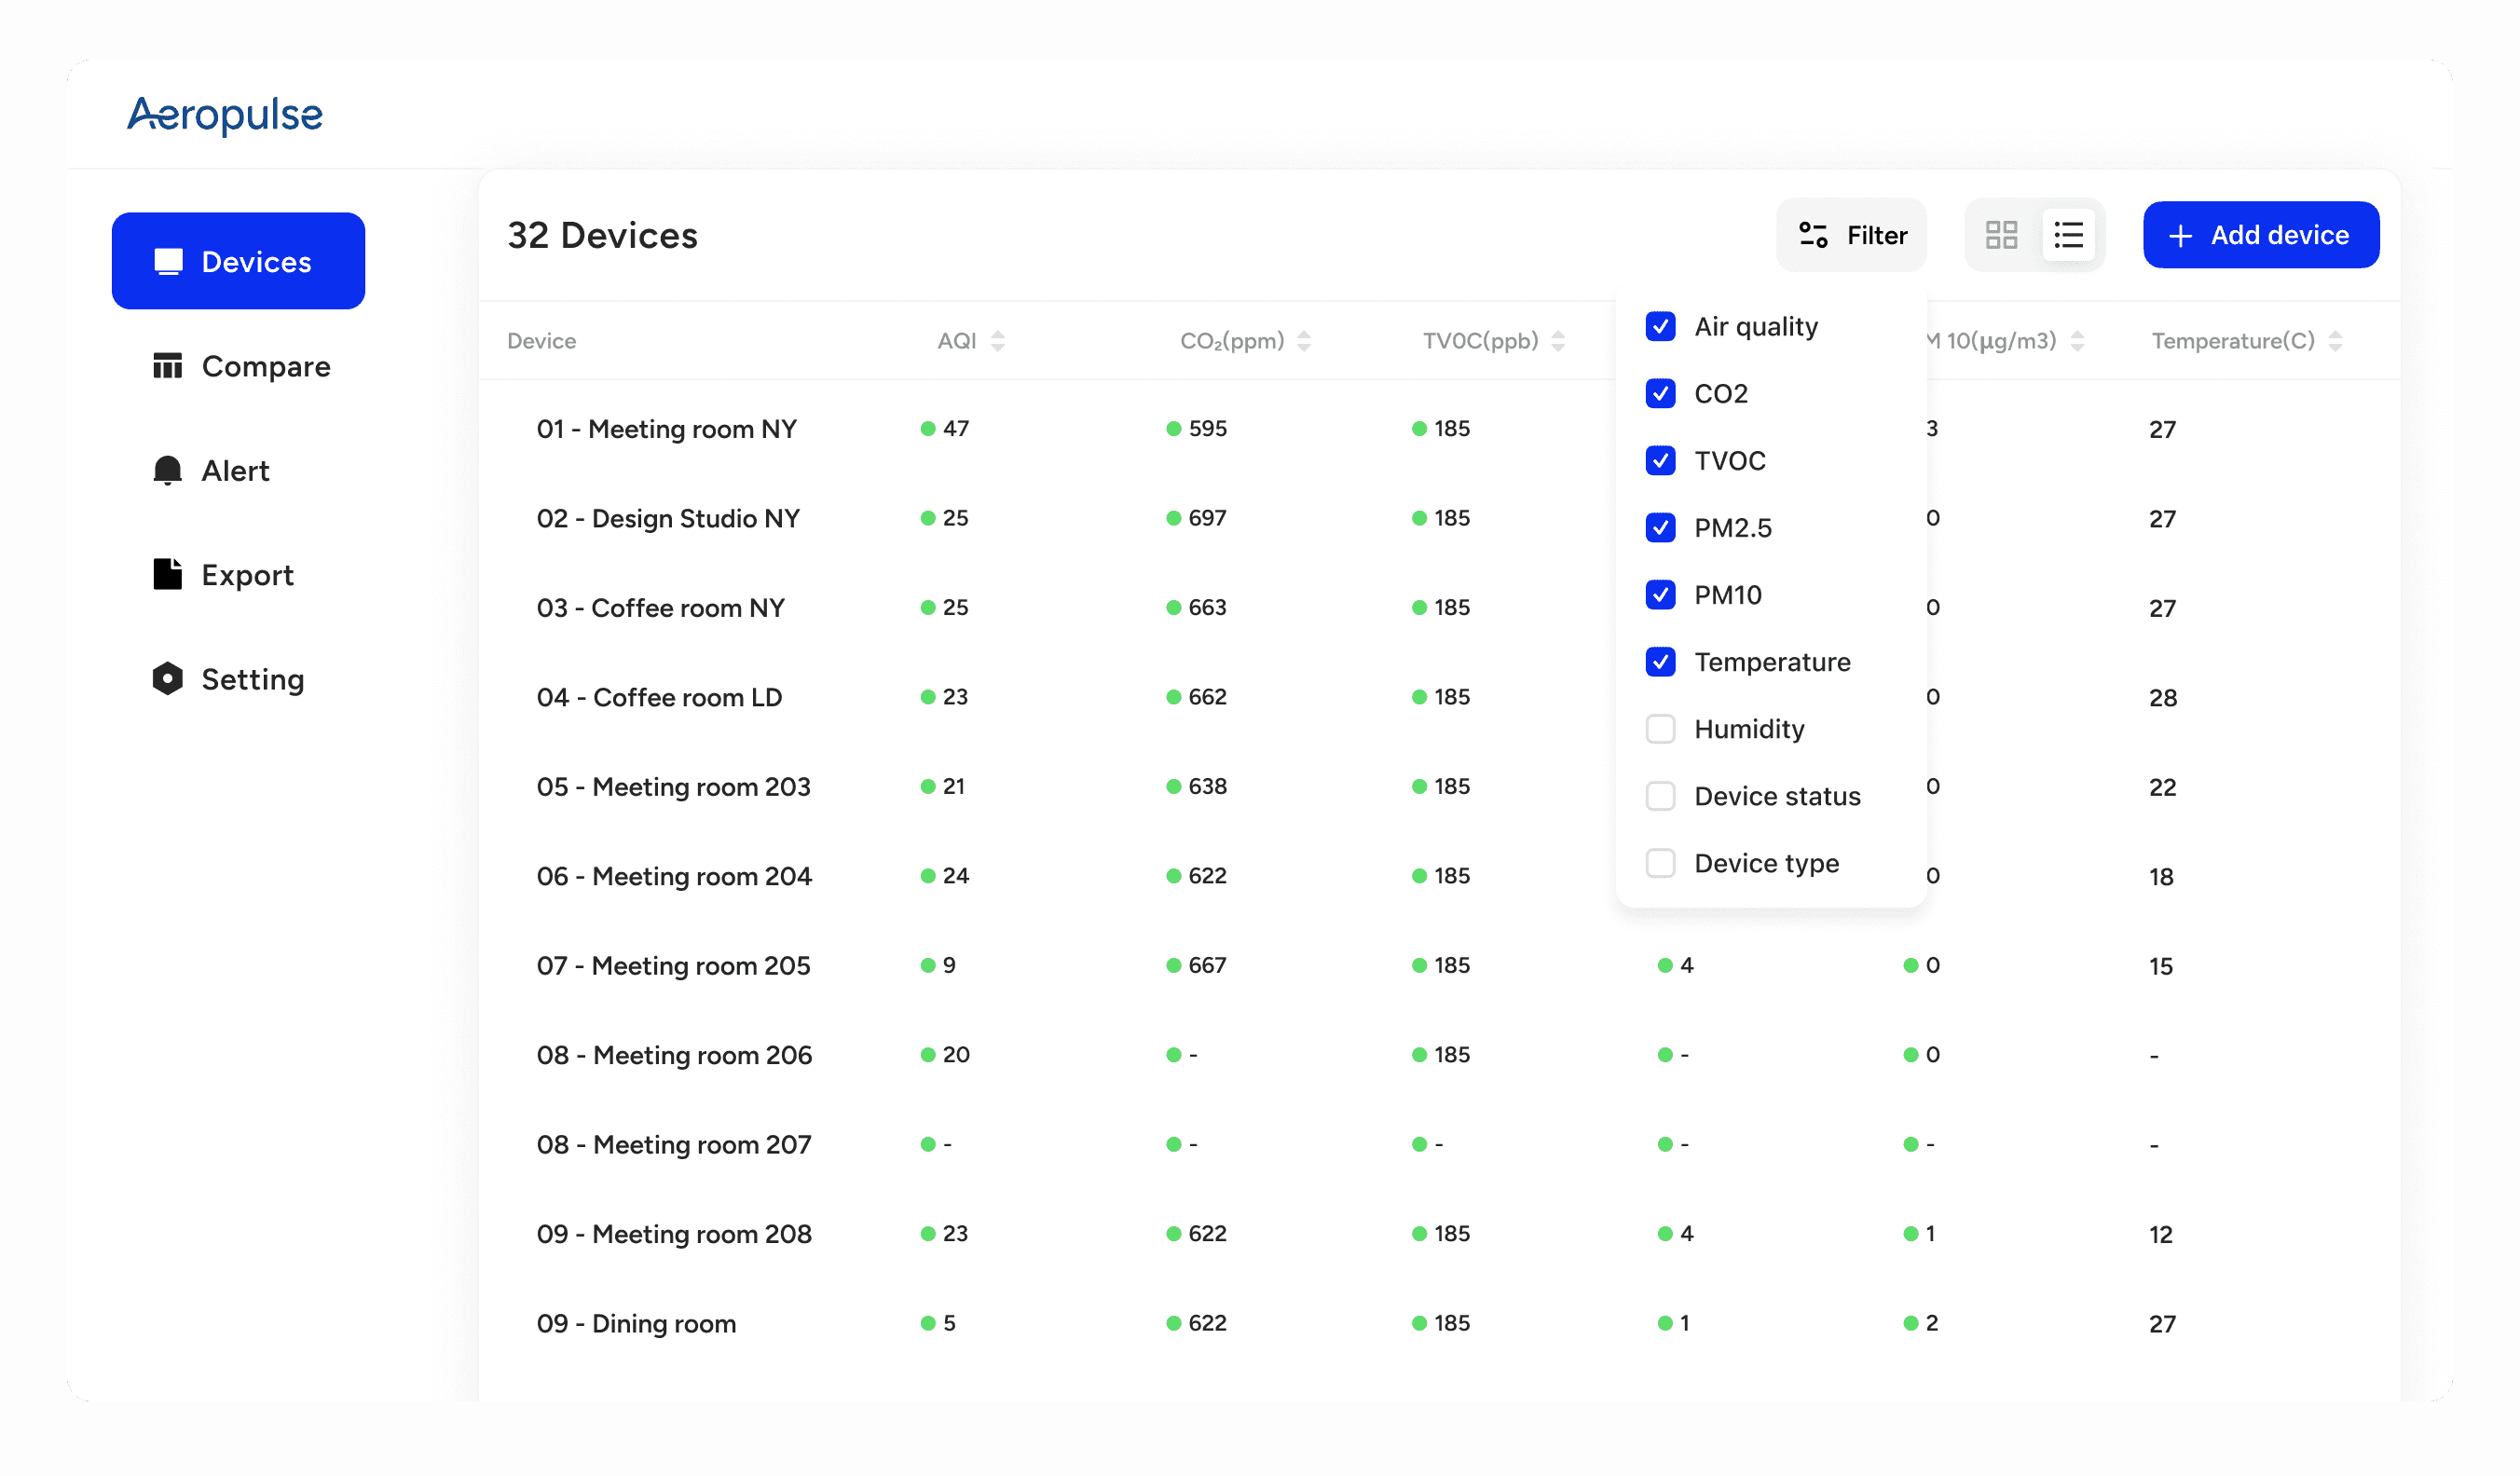Sort by AQI column arrows

(x=998, y=341)
